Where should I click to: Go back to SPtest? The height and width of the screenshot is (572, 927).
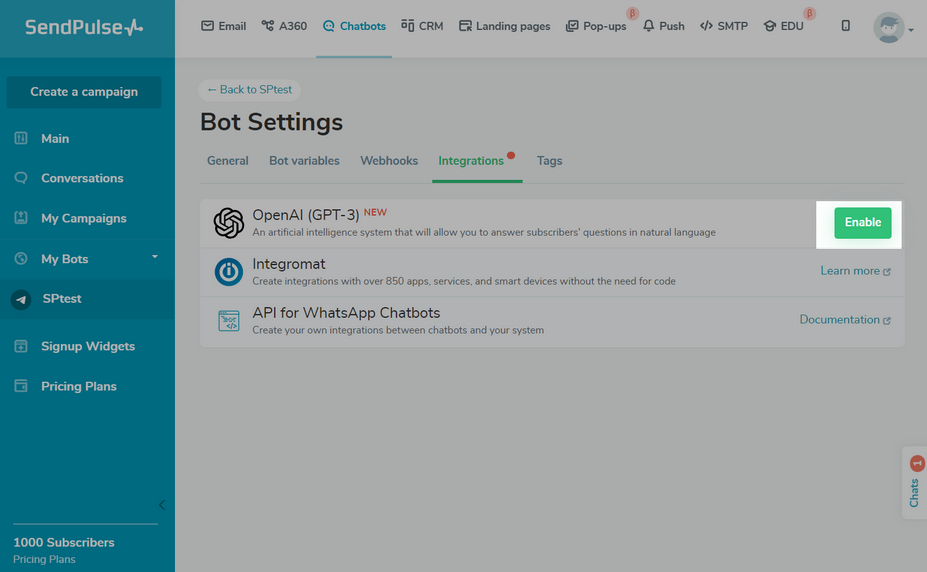[249, 90]
